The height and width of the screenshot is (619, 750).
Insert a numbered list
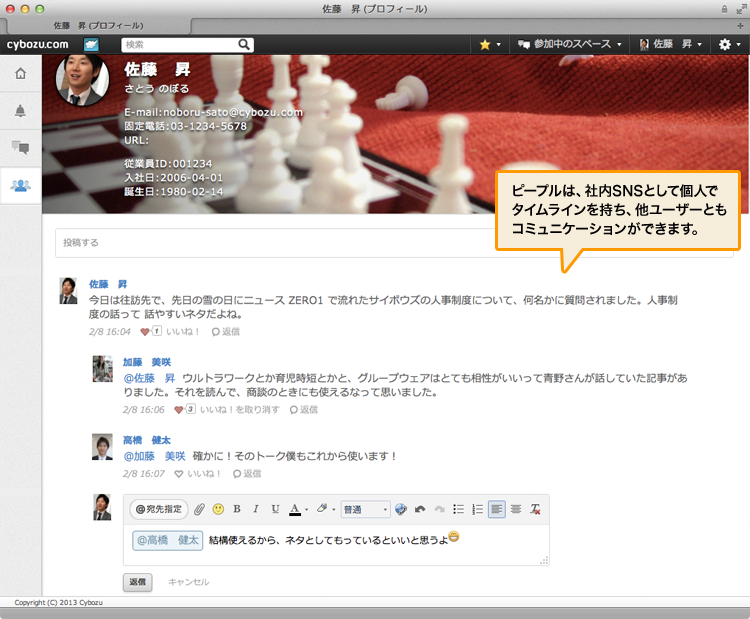coord(477,509)
